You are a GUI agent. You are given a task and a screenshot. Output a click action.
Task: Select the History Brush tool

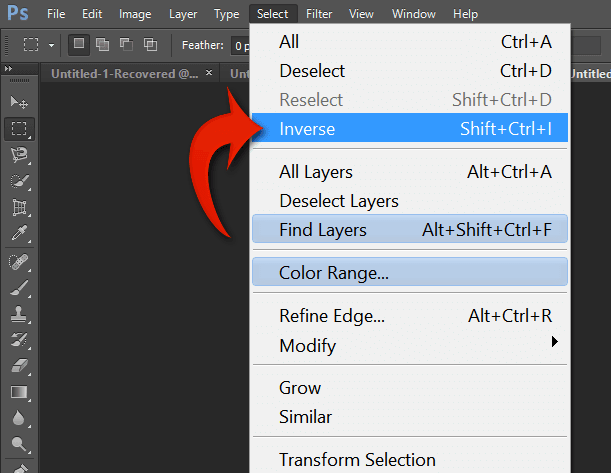[x=19, y=340]
